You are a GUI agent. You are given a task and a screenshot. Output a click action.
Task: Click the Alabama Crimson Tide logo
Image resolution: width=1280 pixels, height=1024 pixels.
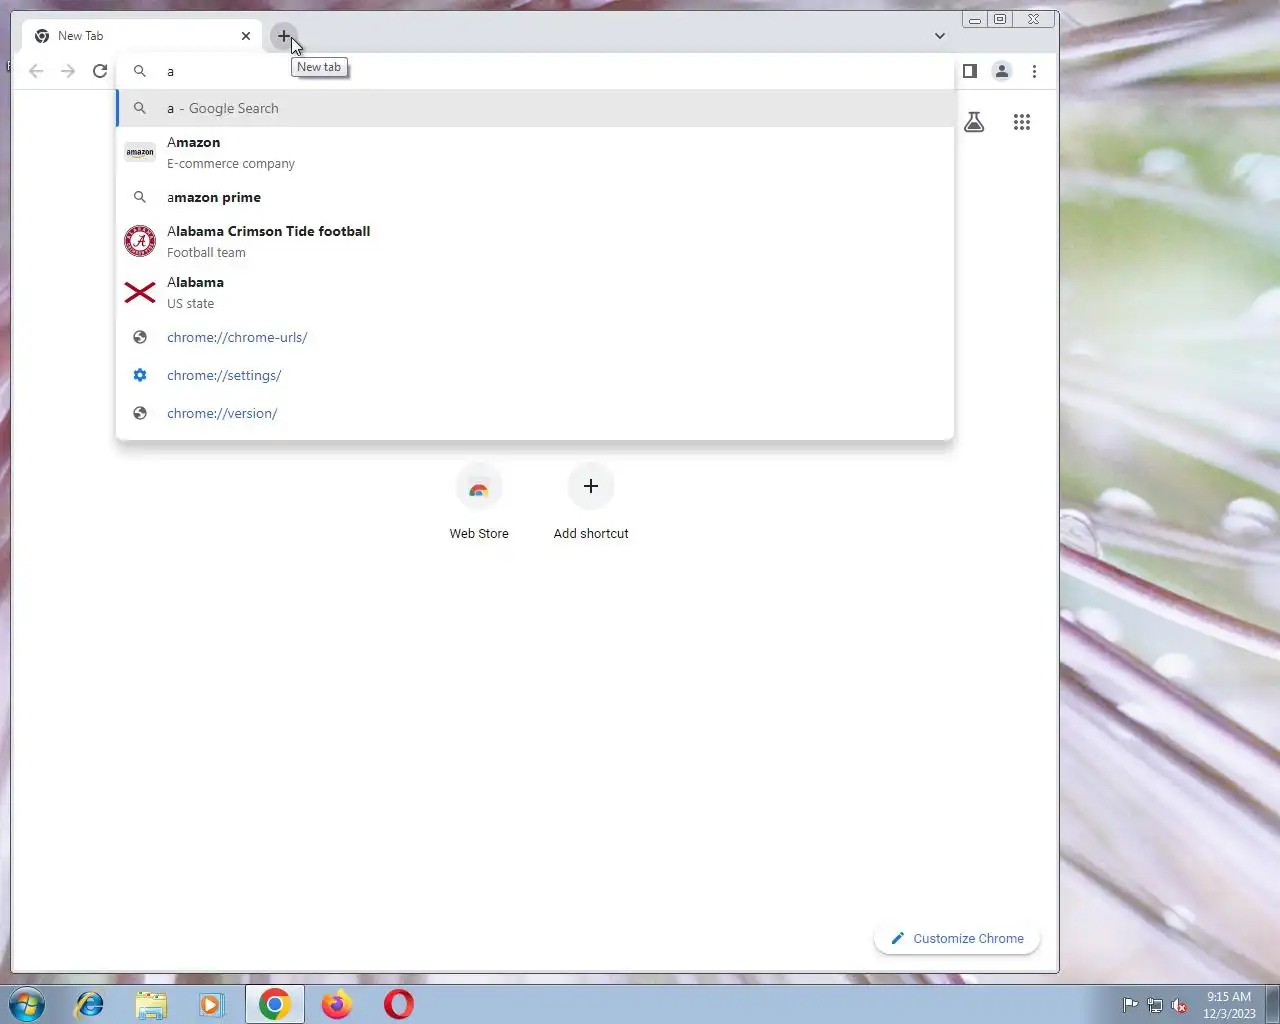[x=140, y=241]
